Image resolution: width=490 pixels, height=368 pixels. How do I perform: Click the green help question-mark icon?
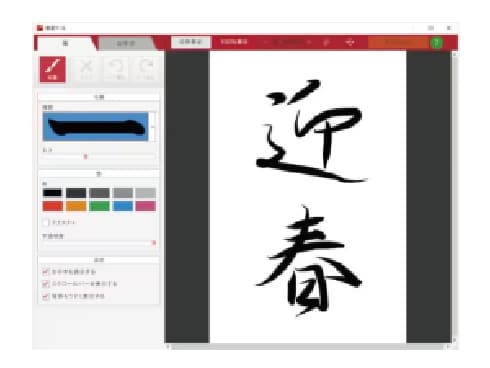pyautogui.click(x=436, y=43)
